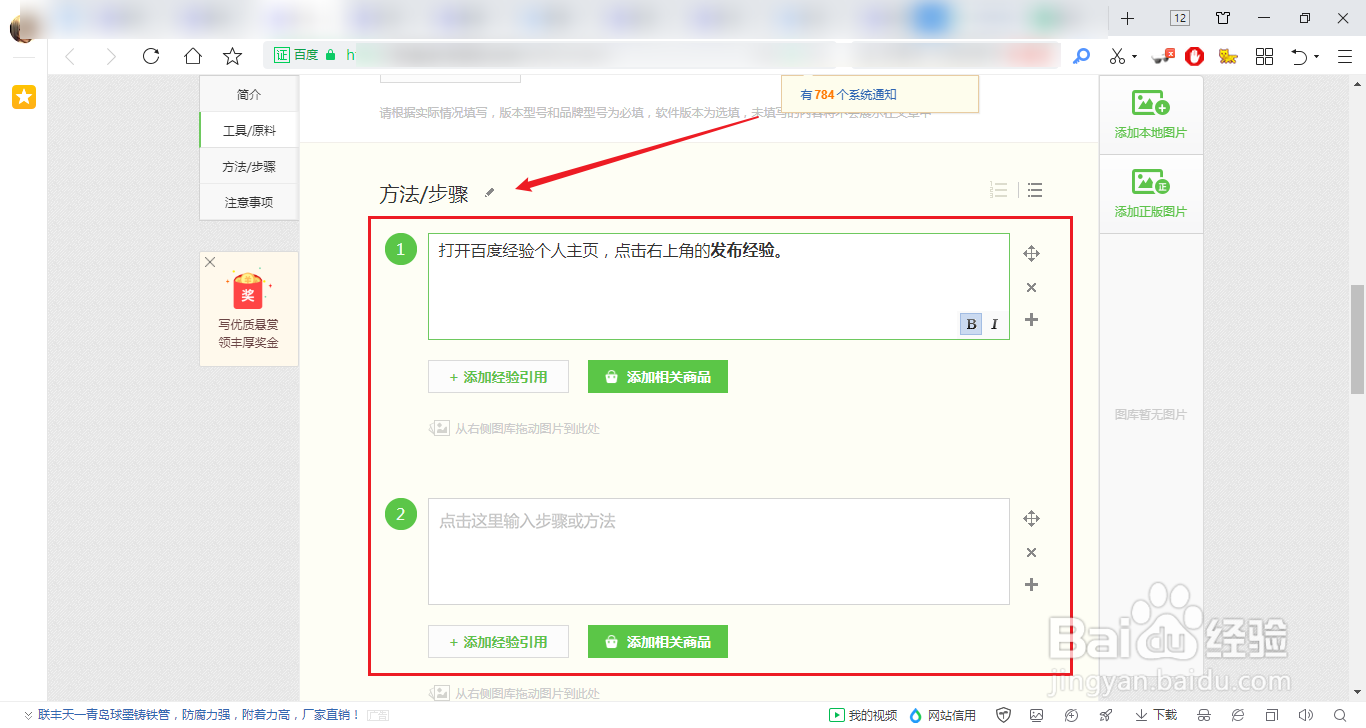Click the red ad-blocker stop icon
This screenshot has height=728, width=1366.
pyautogui.click(x=1194, y=56)
